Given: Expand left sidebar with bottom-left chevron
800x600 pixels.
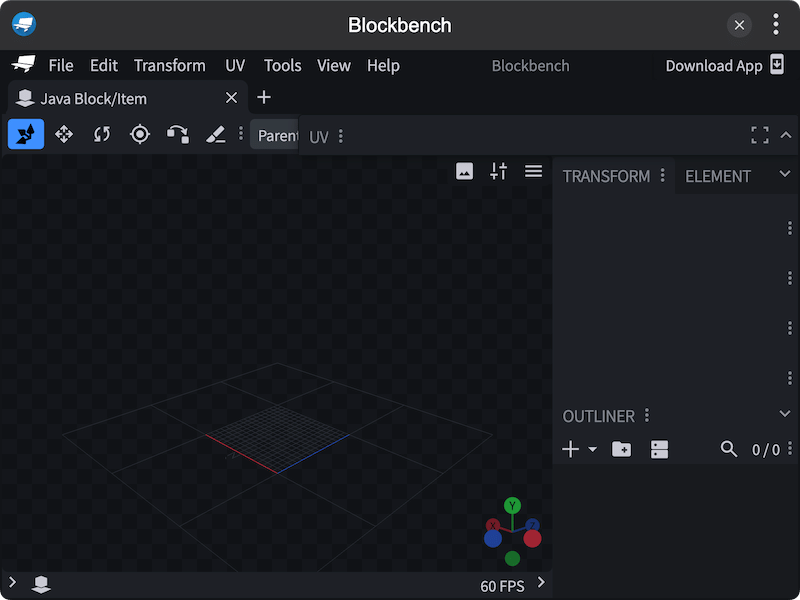Looking at the screenshot, I should pos(12,582).
